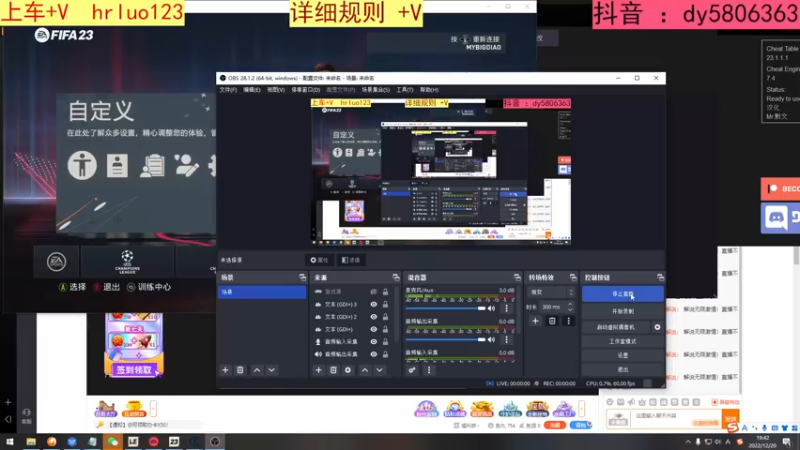The image size is (800, 450).
Task: Select the Champions League tile in FIFA 23
Action: 127,262
